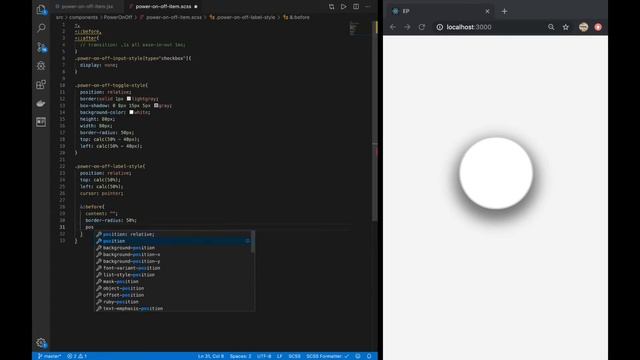The image size is (640, 360).
Task: Bookmark the page with the star icon
Action: tap(566, 27)
